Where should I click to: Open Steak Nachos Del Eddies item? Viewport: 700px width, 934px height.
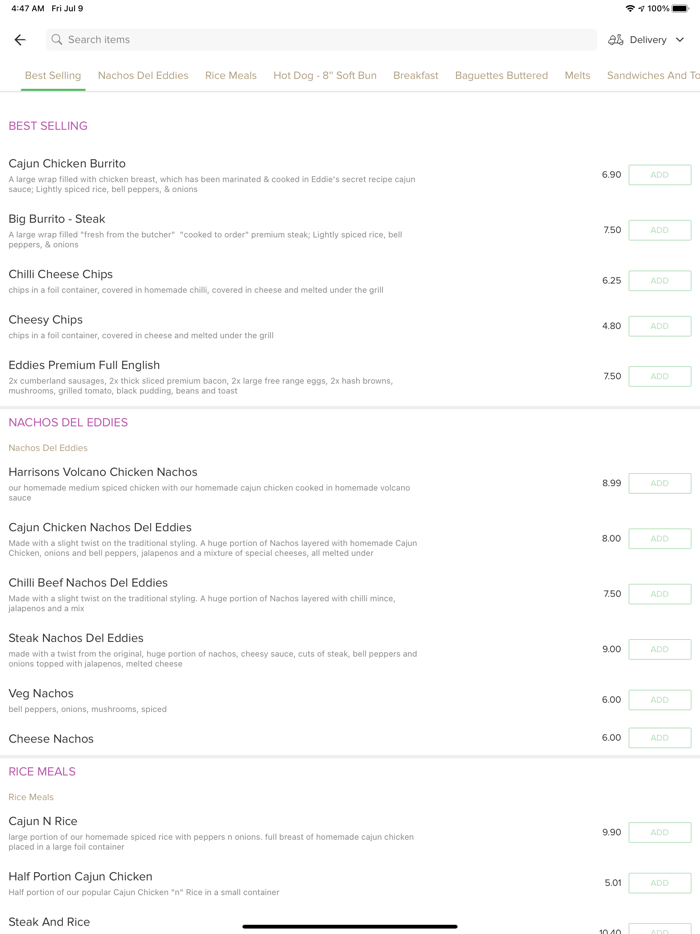76,638
